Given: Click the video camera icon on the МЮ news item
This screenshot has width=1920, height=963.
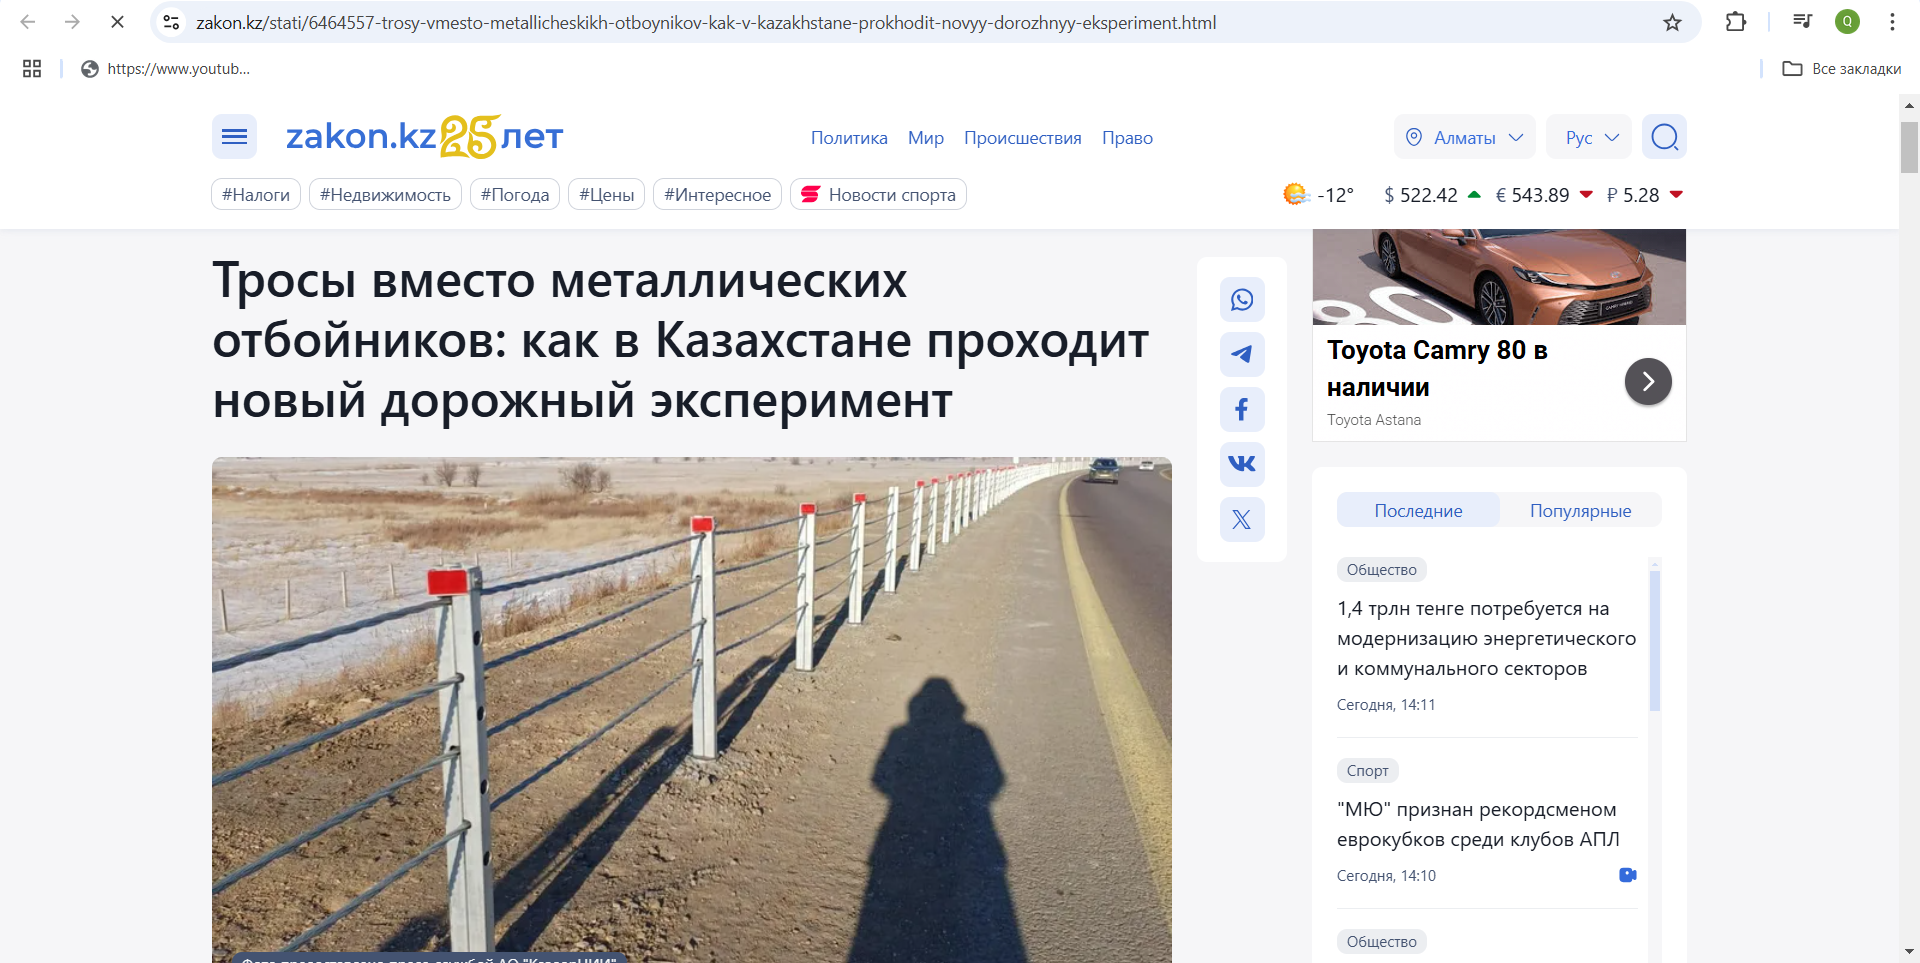Looking at the screenshot, I should (1628, 875).
